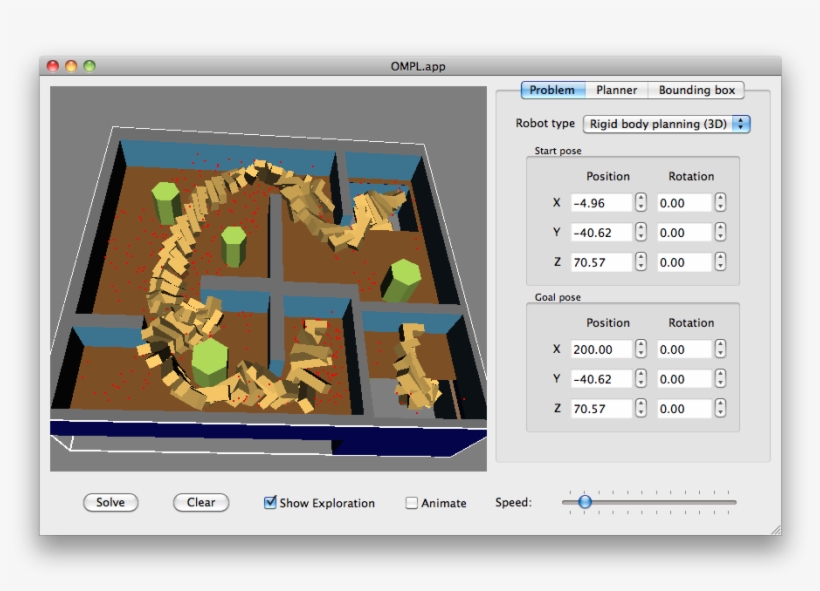Enable the Animate checkbox
Screen dimensions: 820x591
[x=410, y=503]
